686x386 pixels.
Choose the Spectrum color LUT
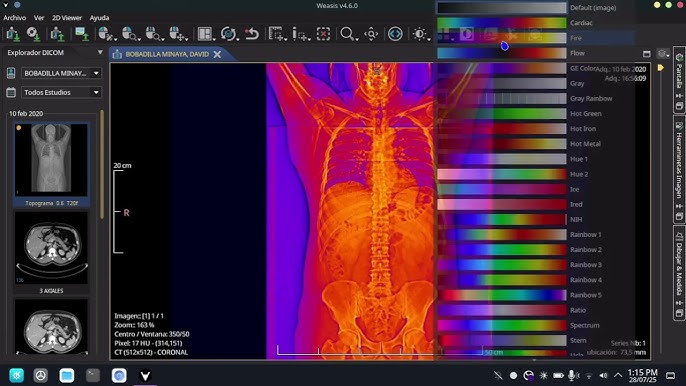[x=536, y=325]
